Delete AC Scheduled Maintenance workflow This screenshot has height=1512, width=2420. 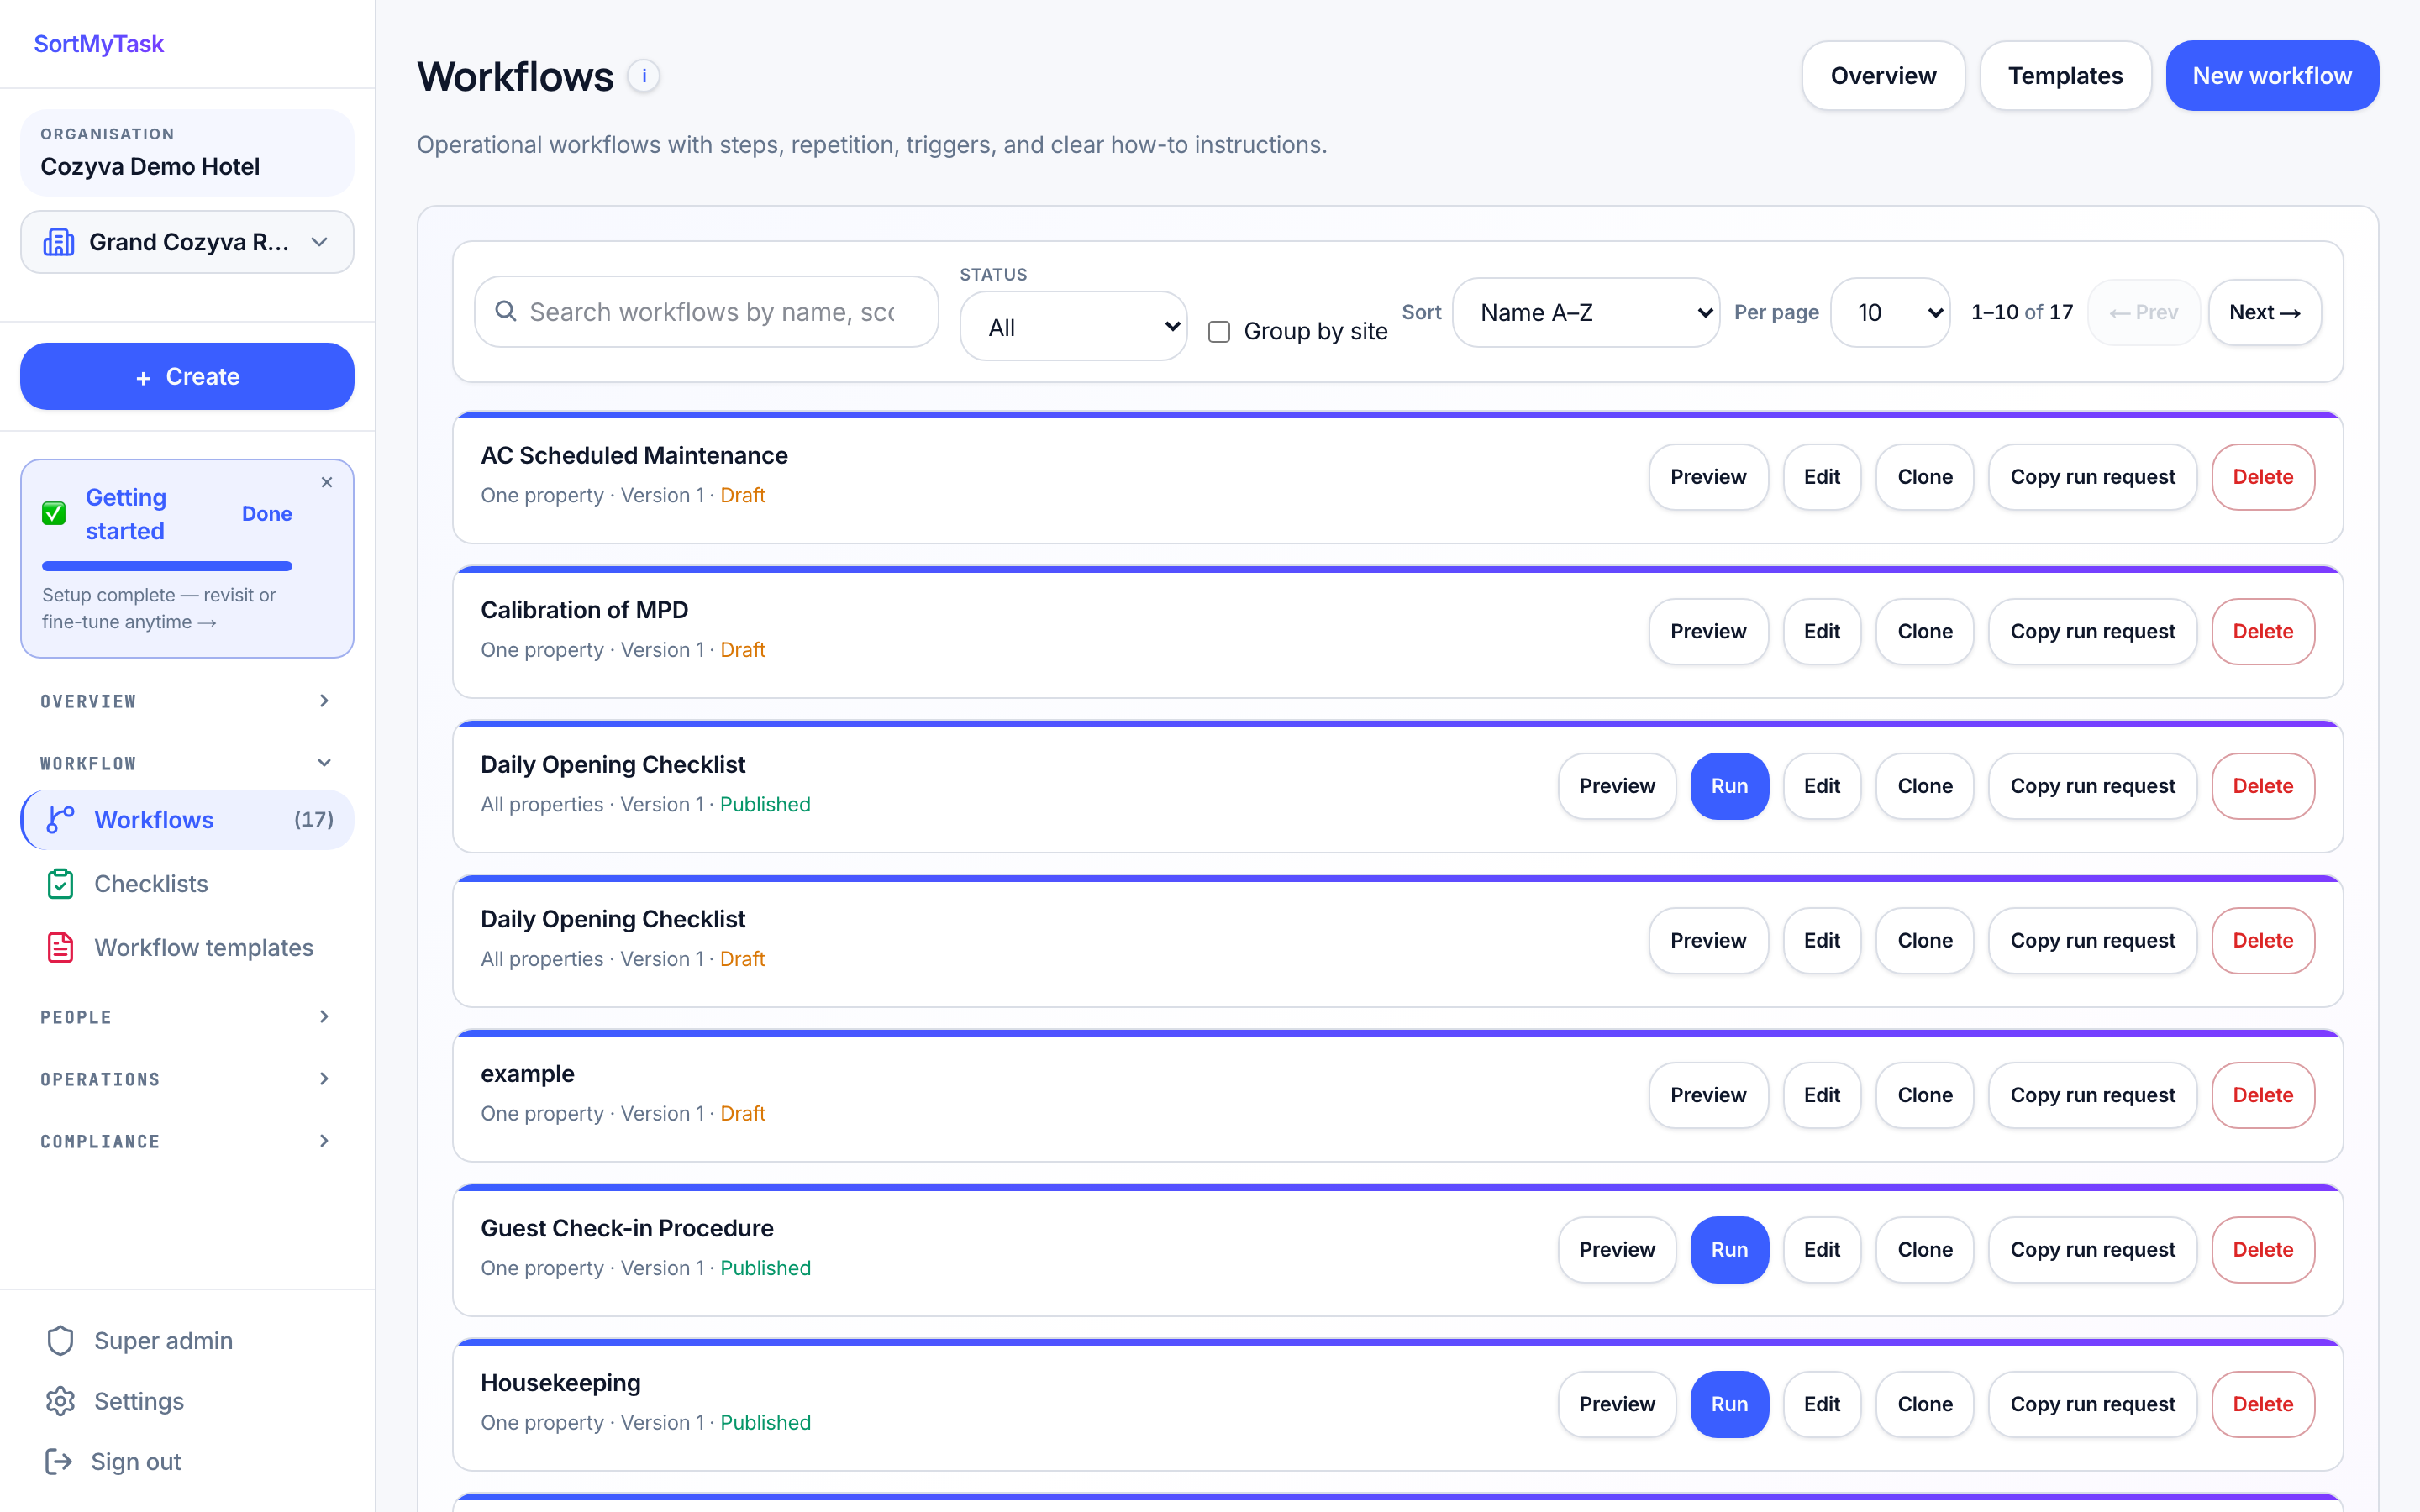[2263, 477]
